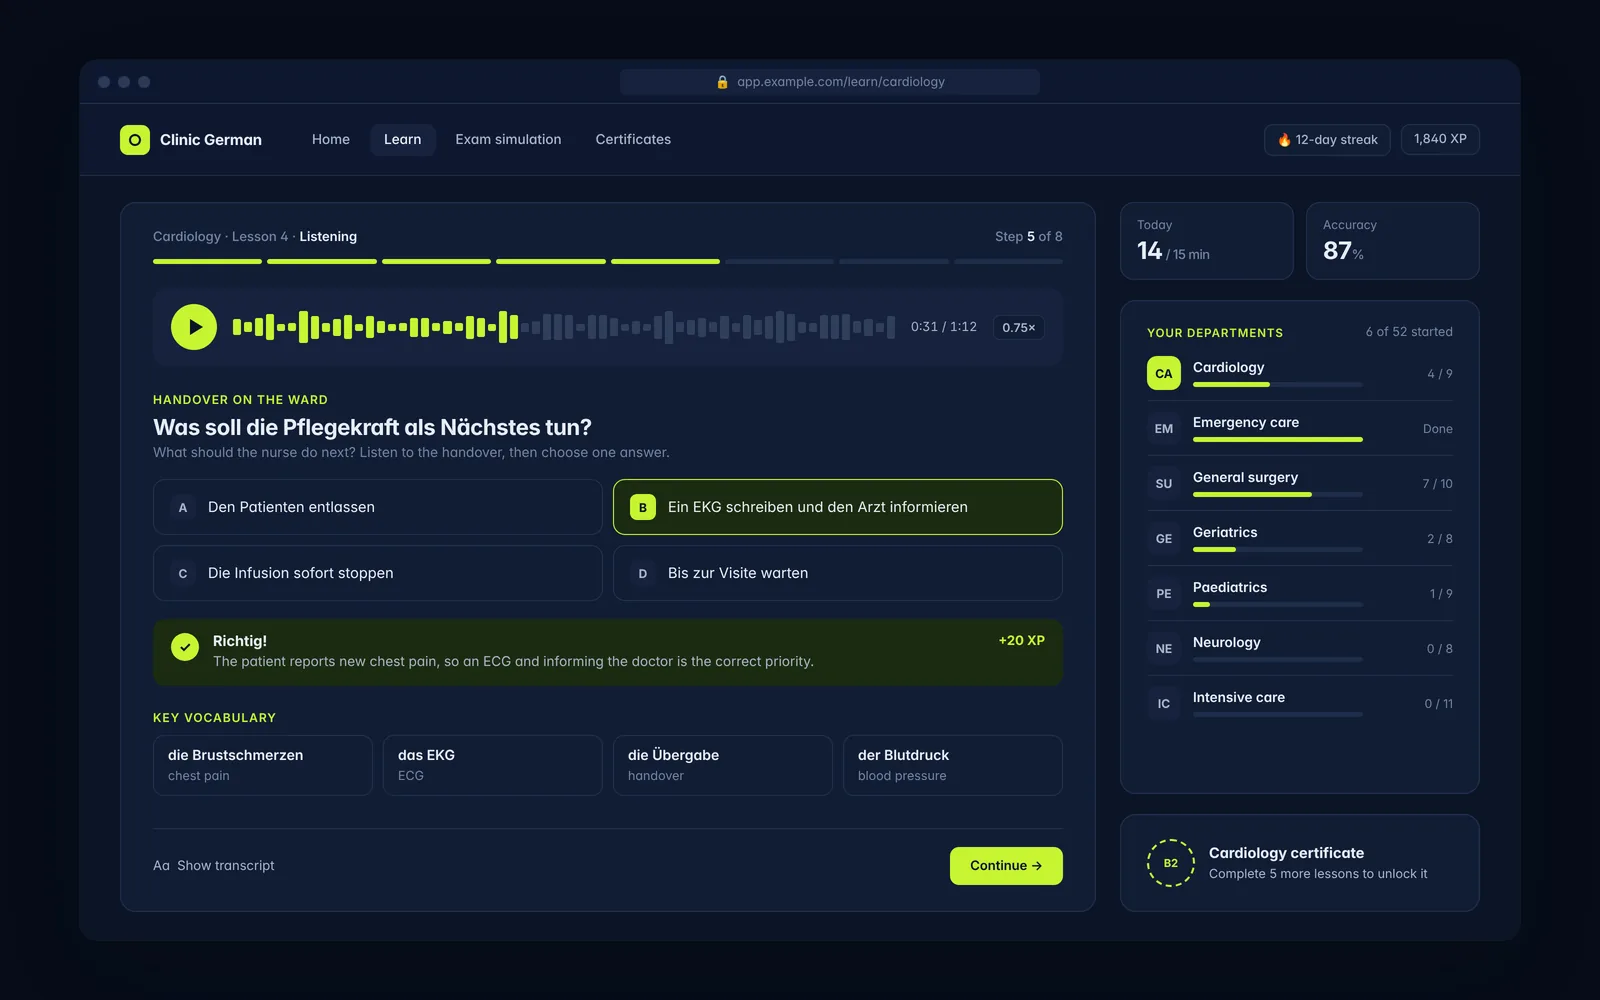This screenshot has width=1600, height=1000.
Task: Select answer A Den Patienten entlassen
Action: tap(378, 507)
